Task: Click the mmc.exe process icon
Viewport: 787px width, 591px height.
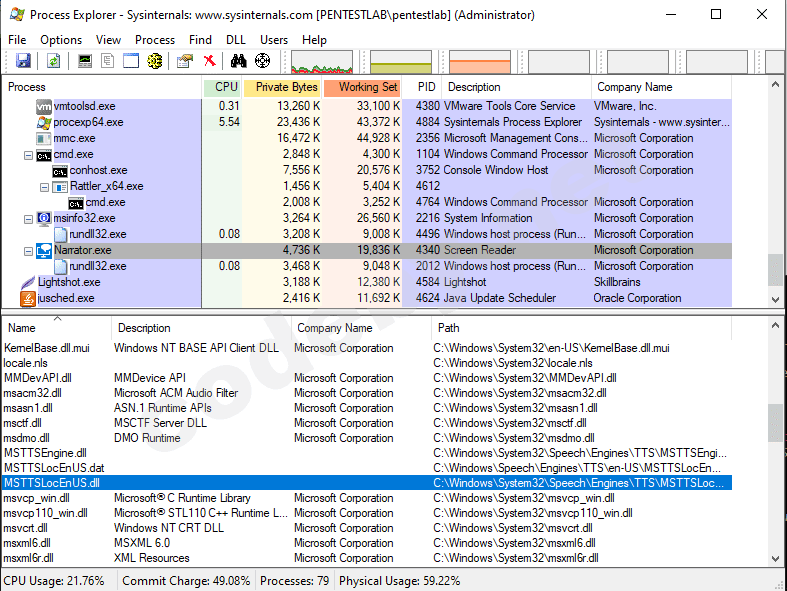Action: [x=44, y=139]
